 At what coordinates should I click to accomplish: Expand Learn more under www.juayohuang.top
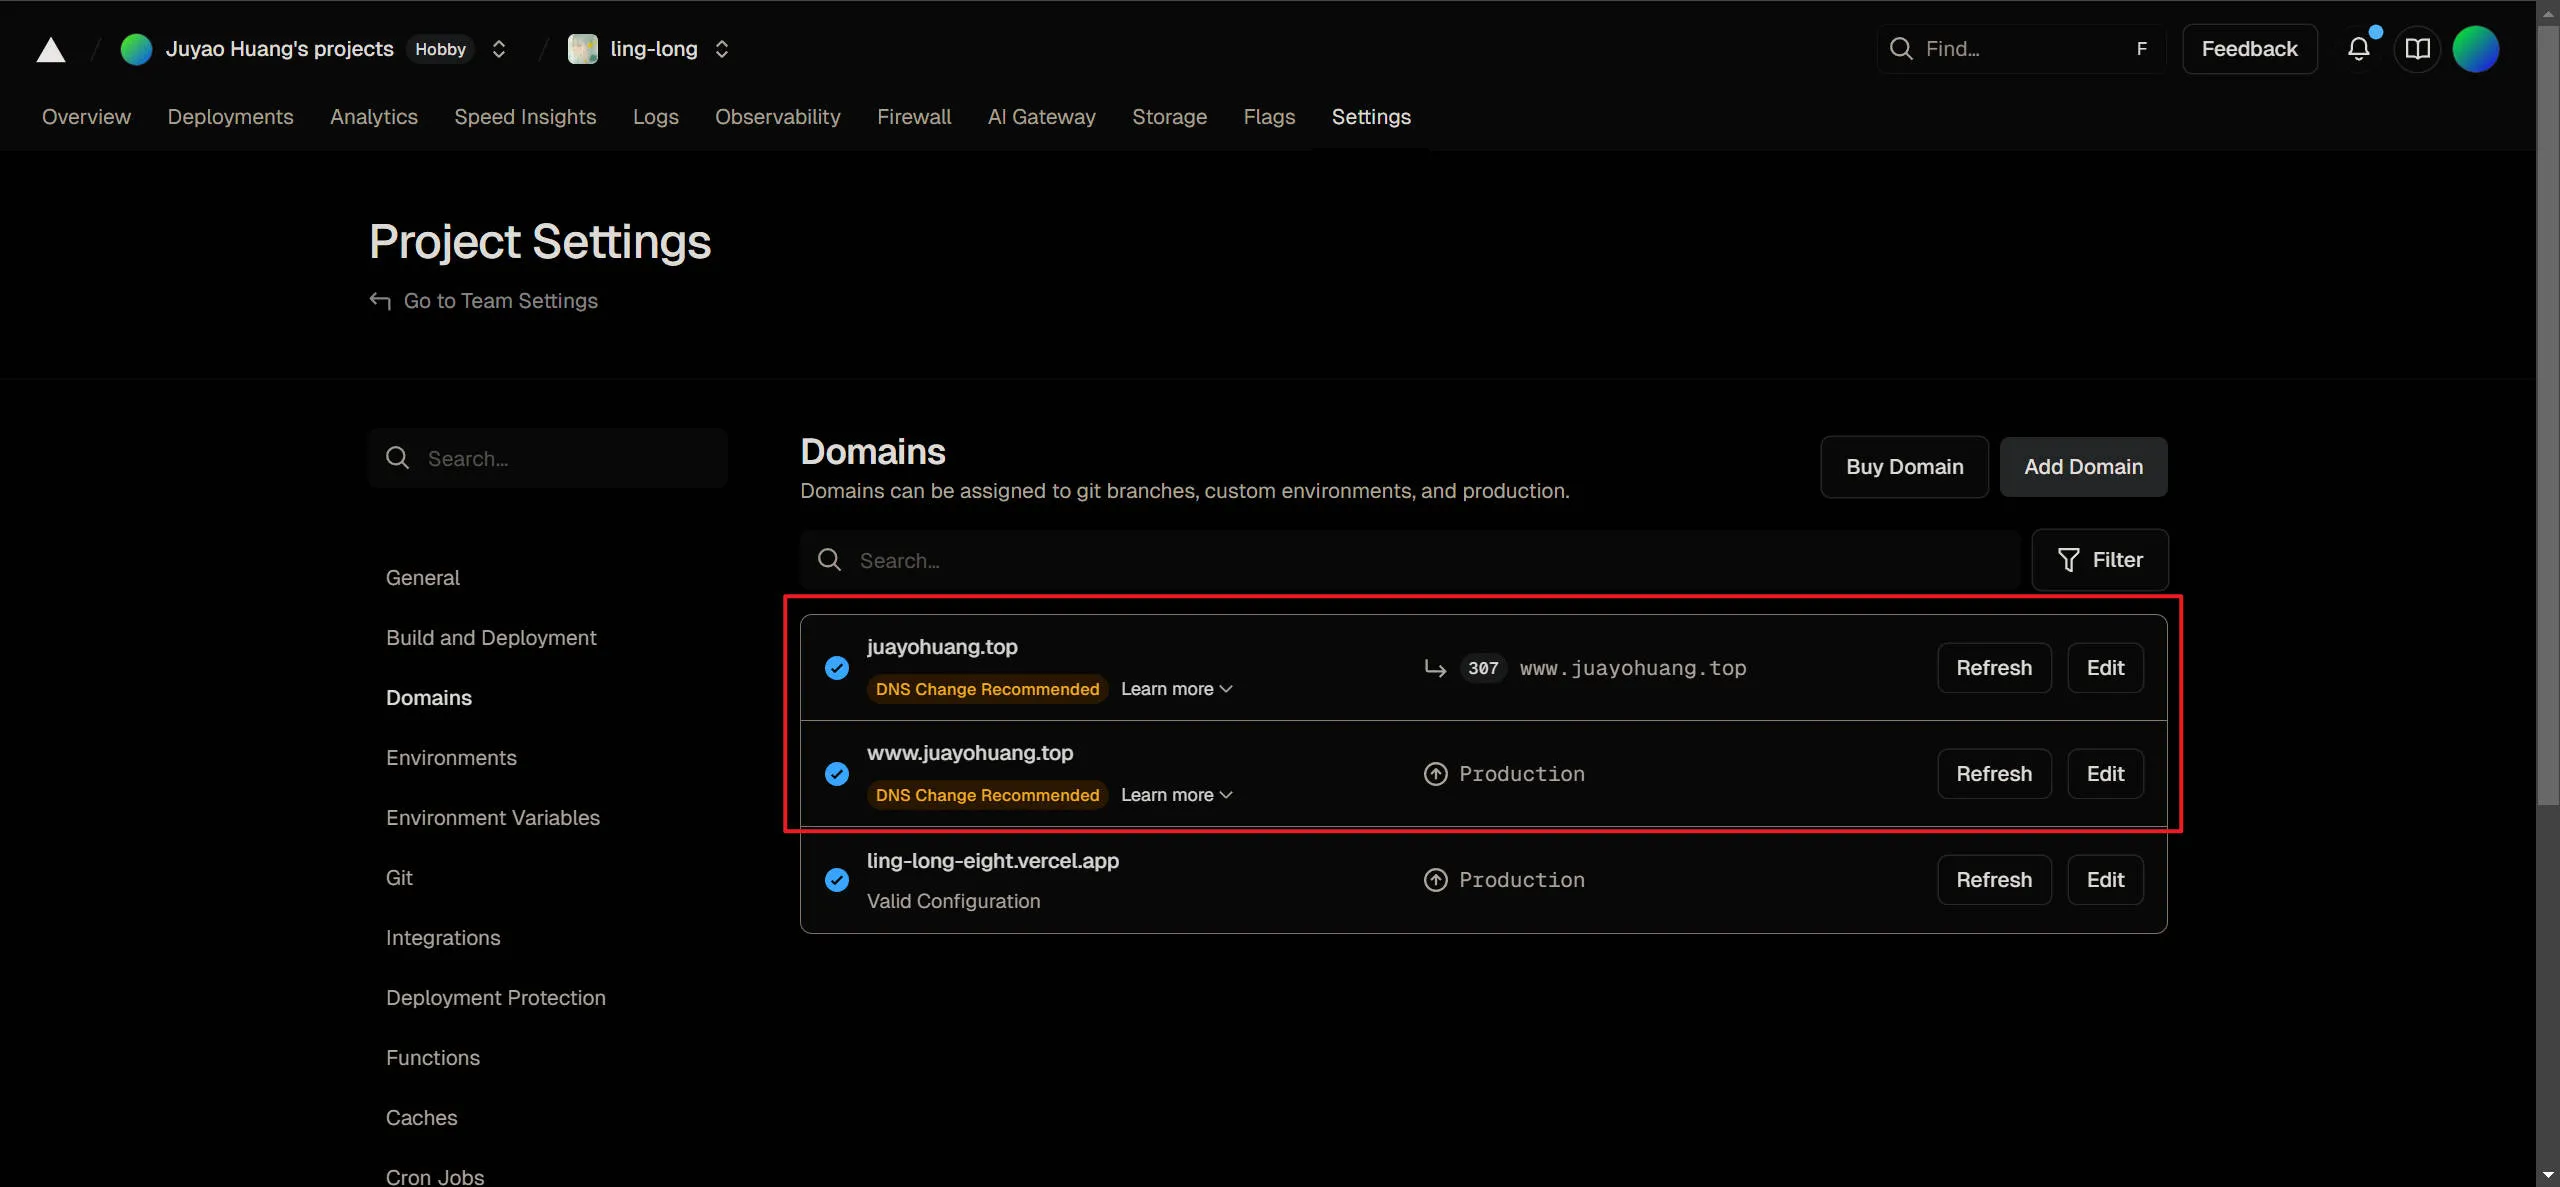coord(1176,795)
